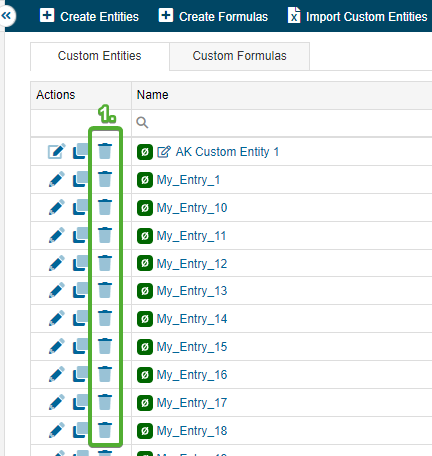The width and height of the screenshot is (432, 456).
Task: Sort by the Name column header
Action: pyautogui.click(x=152, y=95)
